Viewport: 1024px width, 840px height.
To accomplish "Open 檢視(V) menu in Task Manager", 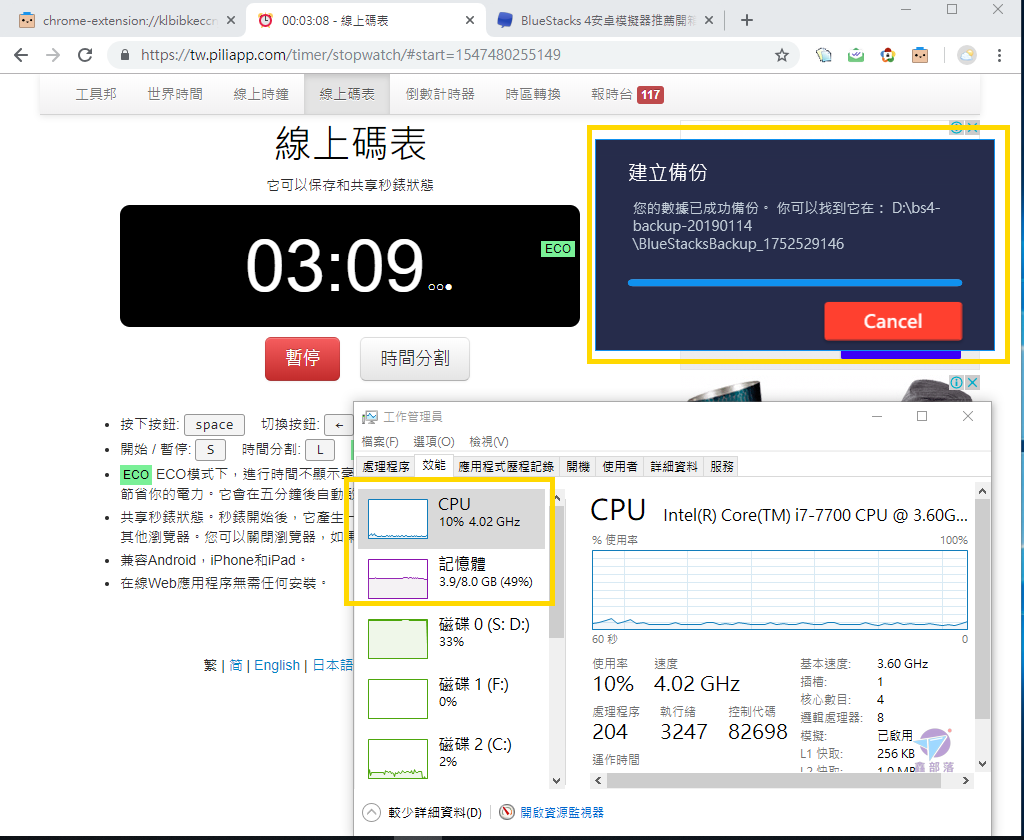I will pyautogui.click(x=488, y=442).
